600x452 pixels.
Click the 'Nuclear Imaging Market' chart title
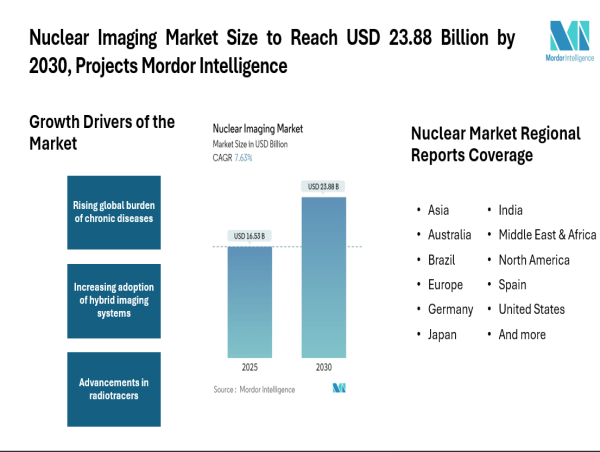[x=258, y=129]
